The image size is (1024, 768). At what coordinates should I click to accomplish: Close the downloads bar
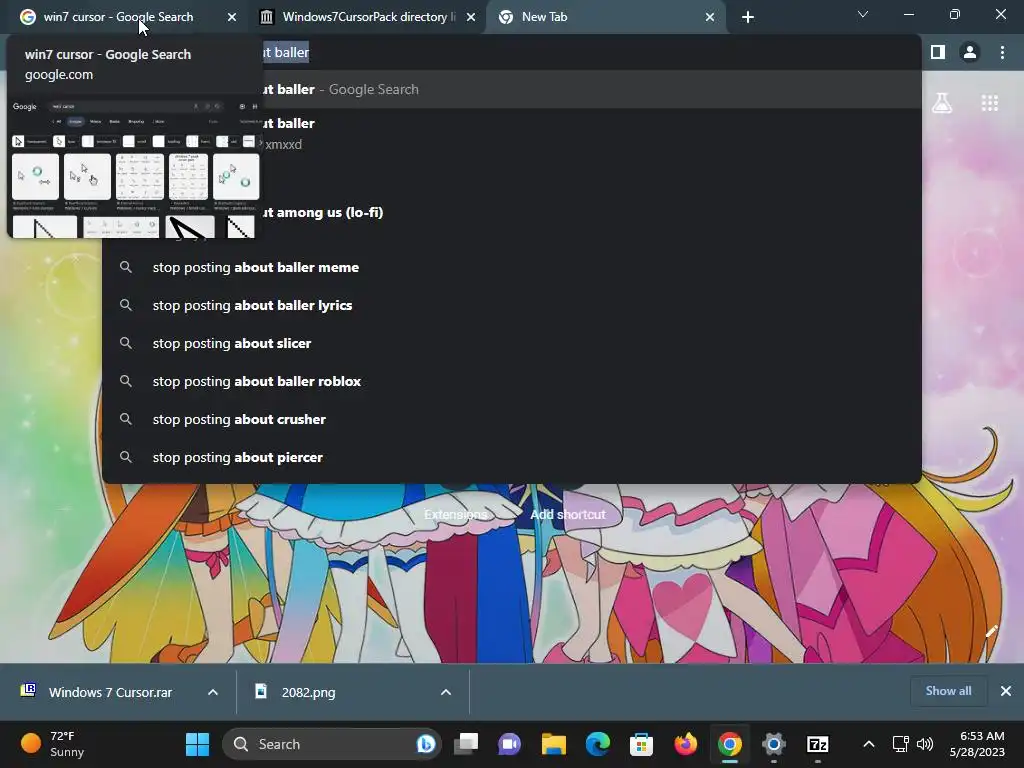pyautogui.click(x=1006, y=691)
